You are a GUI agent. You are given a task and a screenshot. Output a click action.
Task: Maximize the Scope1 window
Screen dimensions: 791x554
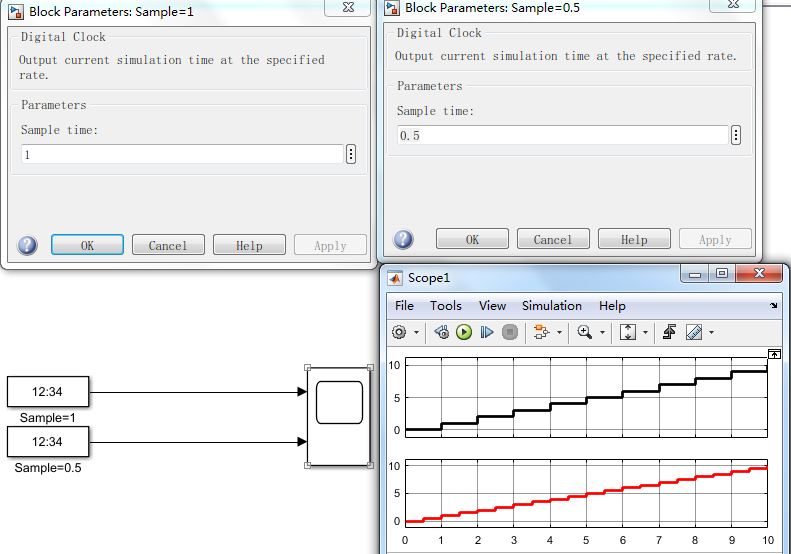click(x=722, y=274)
